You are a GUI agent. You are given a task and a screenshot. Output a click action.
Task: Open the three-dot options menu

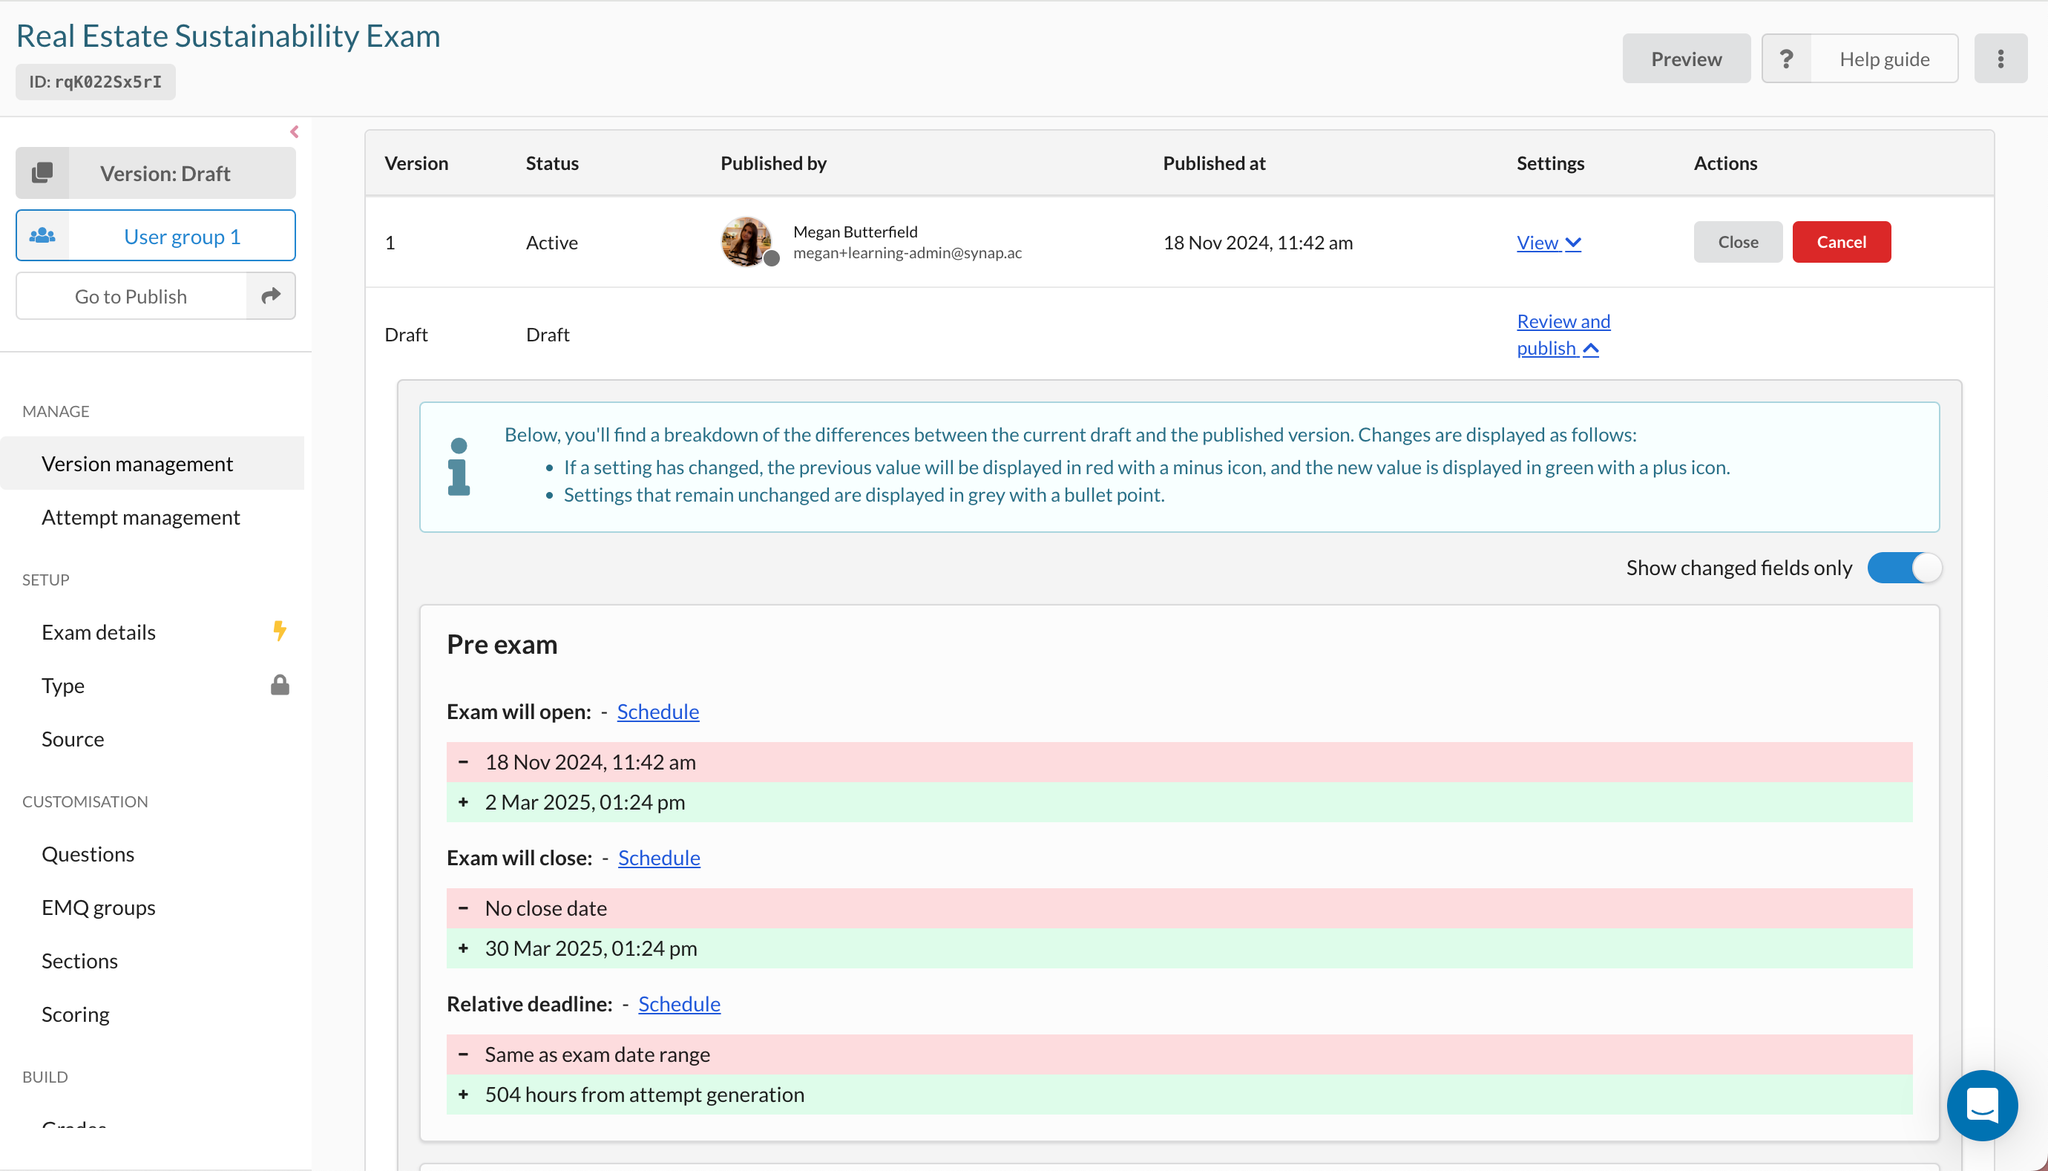[x=2001, y=58]
